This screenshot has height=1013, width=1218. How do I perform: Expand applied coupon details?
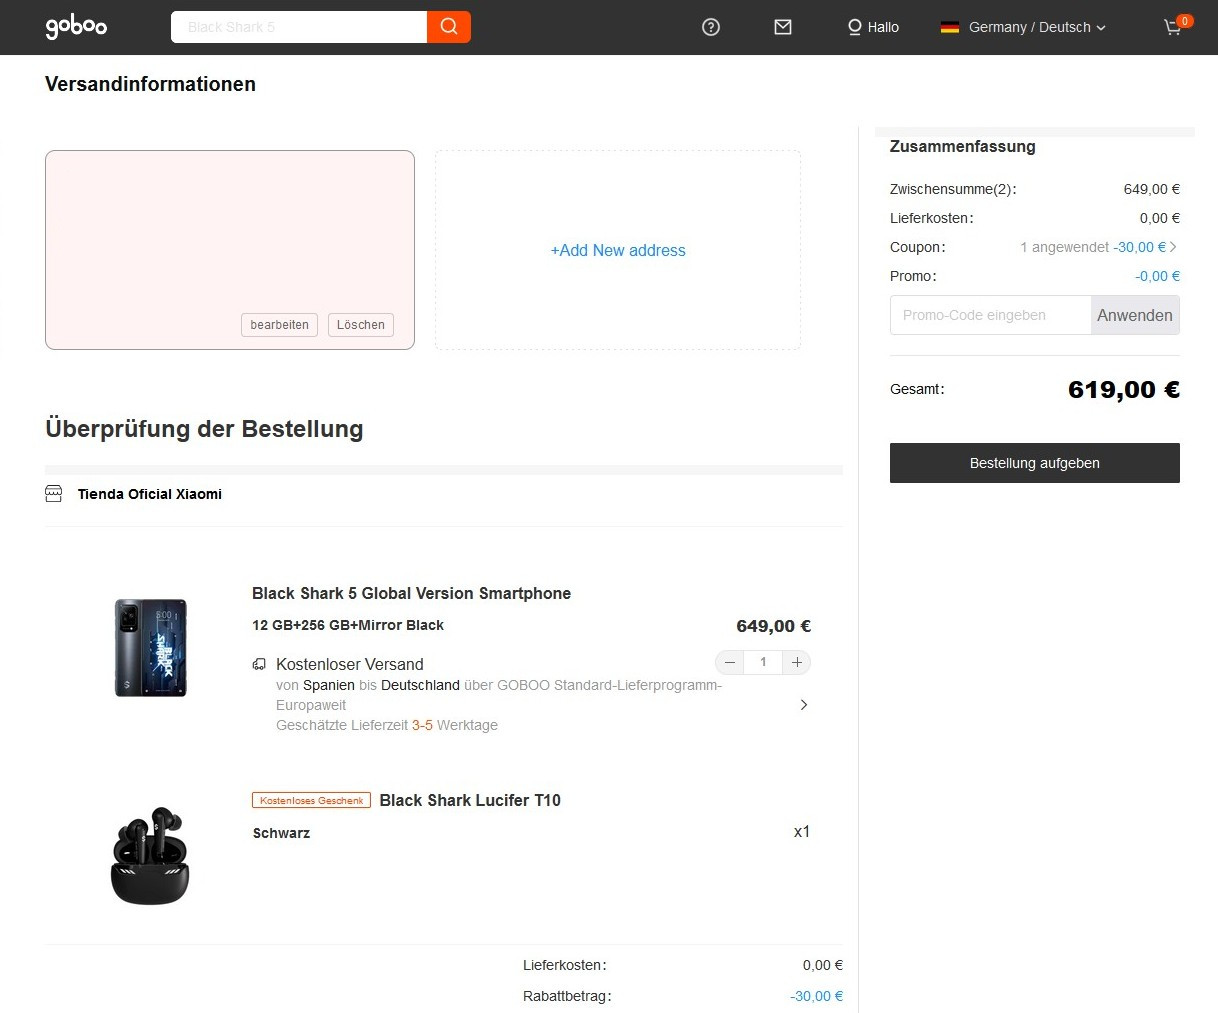pos(1173,247)
